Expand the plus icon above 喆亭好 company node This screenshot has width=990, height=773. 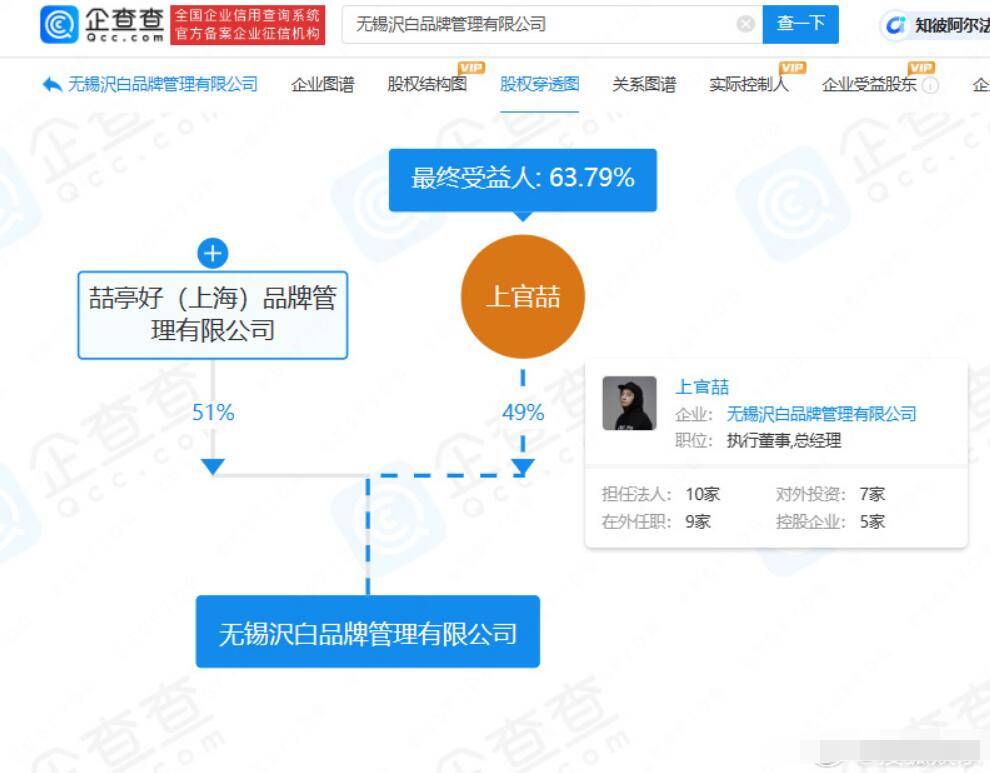tap(213, 254)
